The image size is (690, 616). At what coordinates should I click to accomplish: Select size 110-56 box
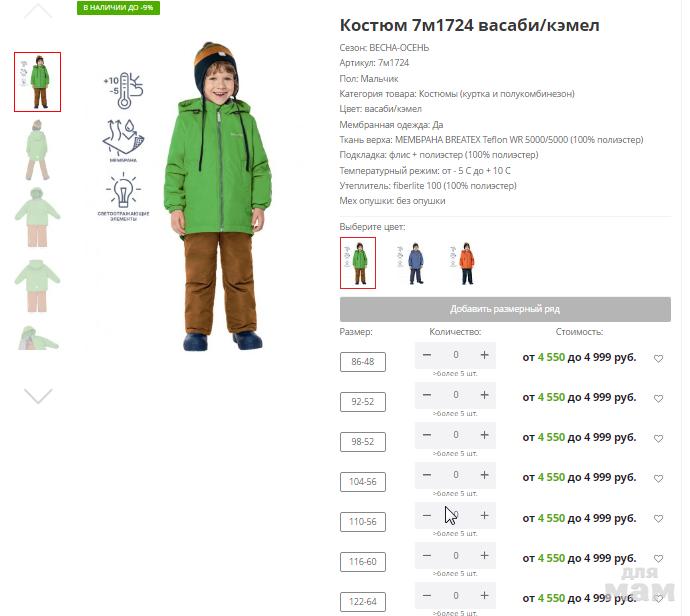coord(363,521)
